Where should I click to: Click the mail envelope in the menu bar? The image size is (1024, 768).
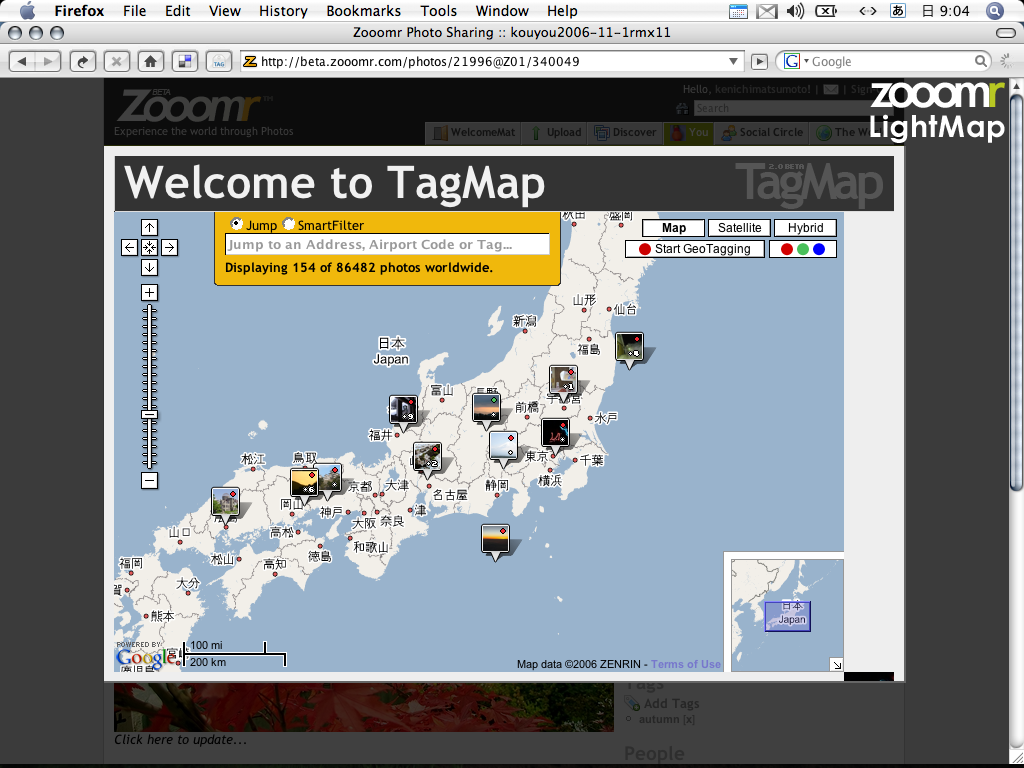pos(767,11)
